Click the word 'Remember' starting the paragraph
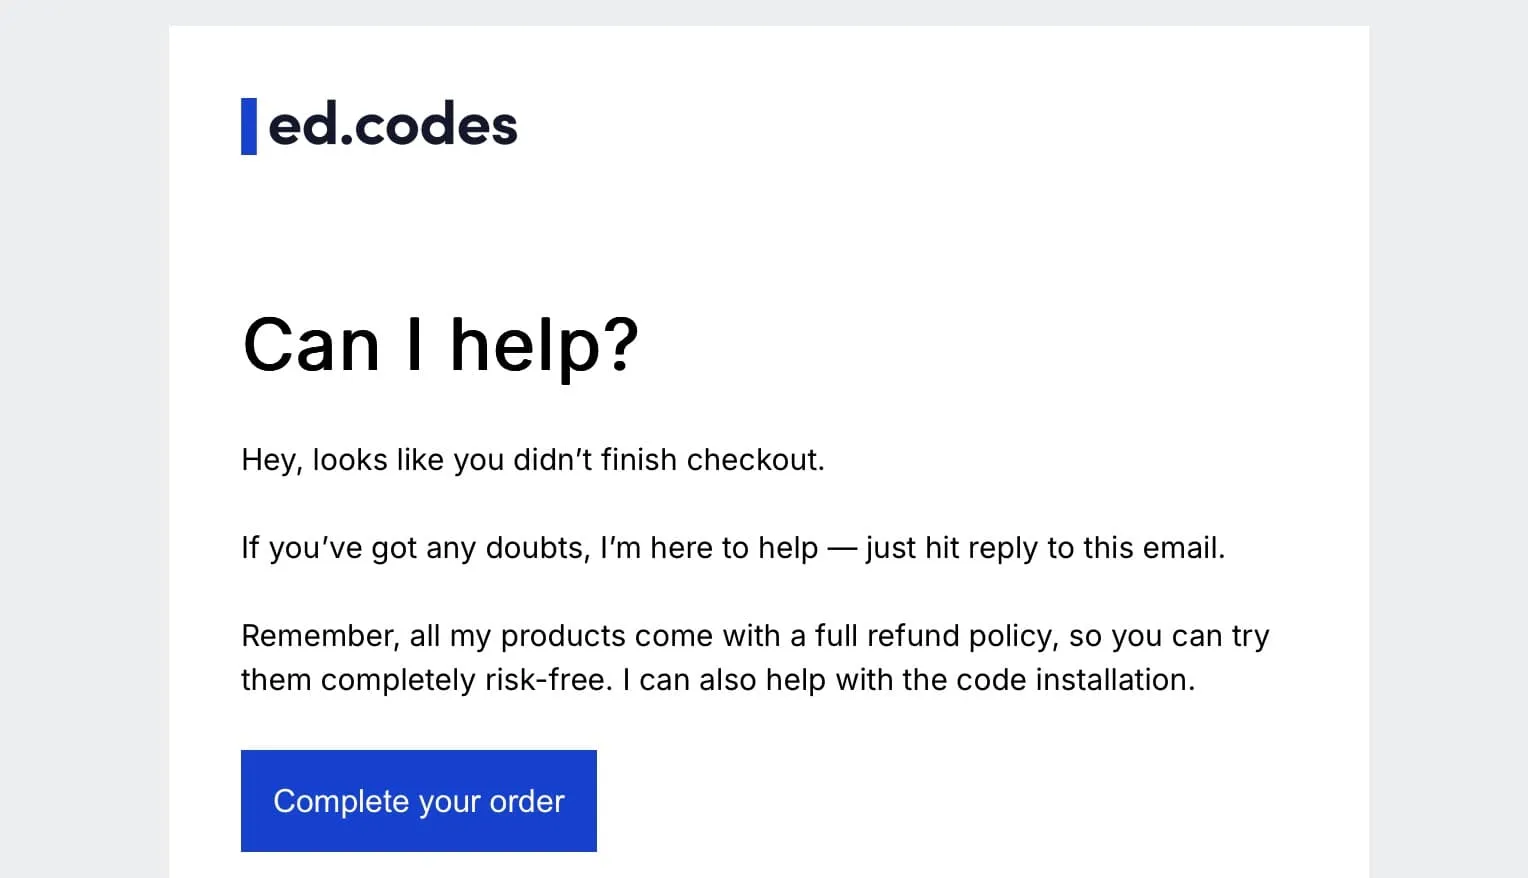1528x878 pixels. tap(320, 636)
